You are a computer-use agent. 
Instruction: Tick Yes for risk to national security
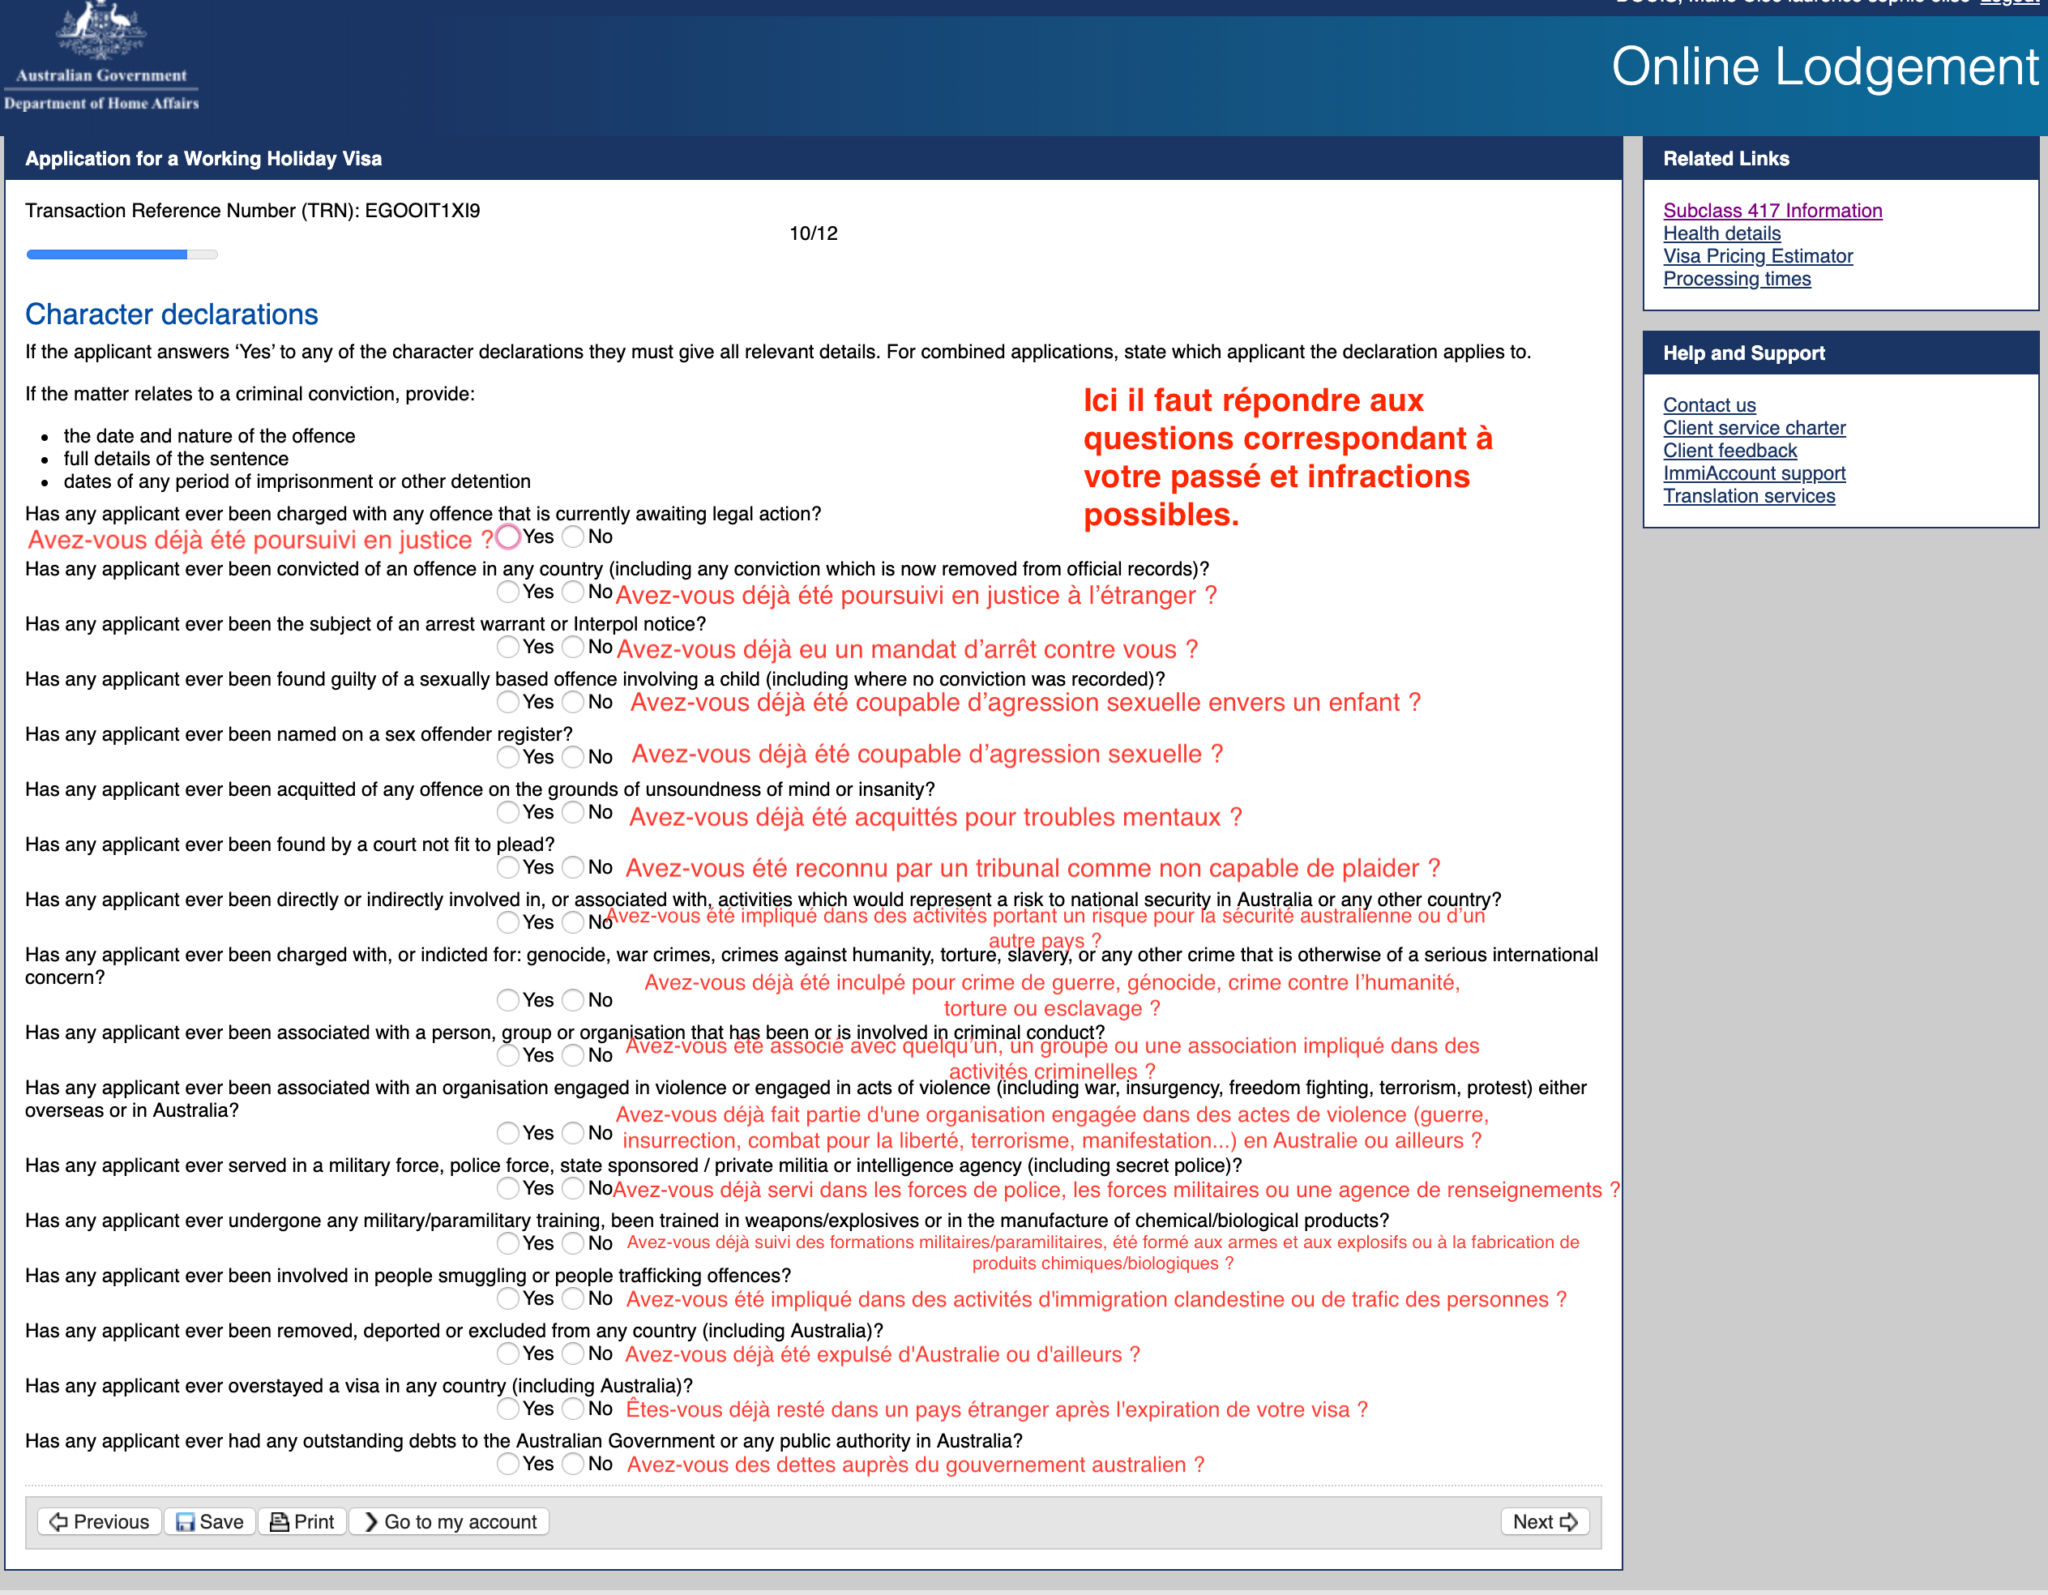pos(508,922)
